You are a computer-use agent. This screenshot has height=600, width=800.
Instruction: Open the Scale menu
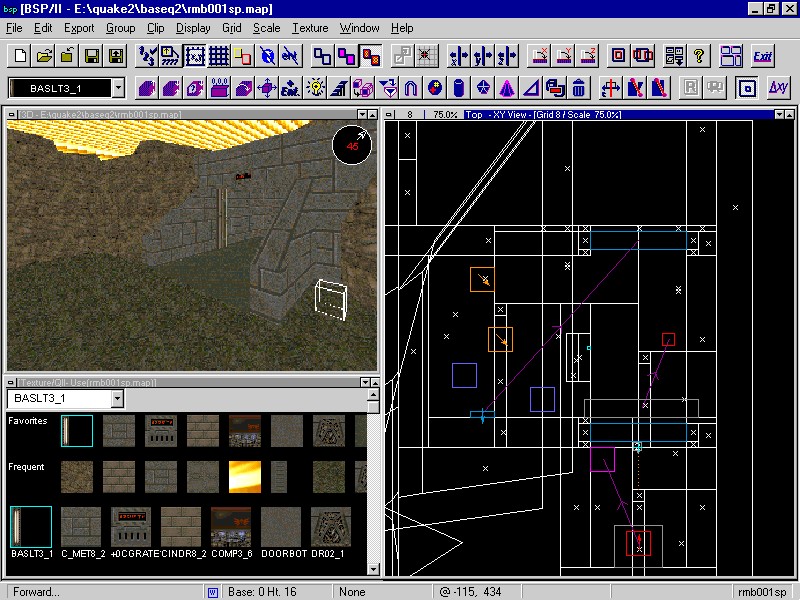point(267,28)
